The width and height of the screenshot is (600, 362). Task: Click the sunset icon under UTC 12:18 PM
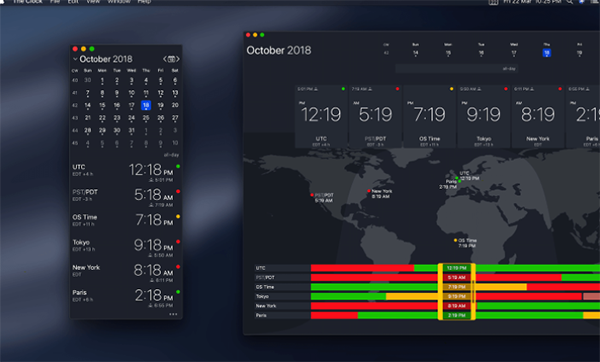coord(151,180)
